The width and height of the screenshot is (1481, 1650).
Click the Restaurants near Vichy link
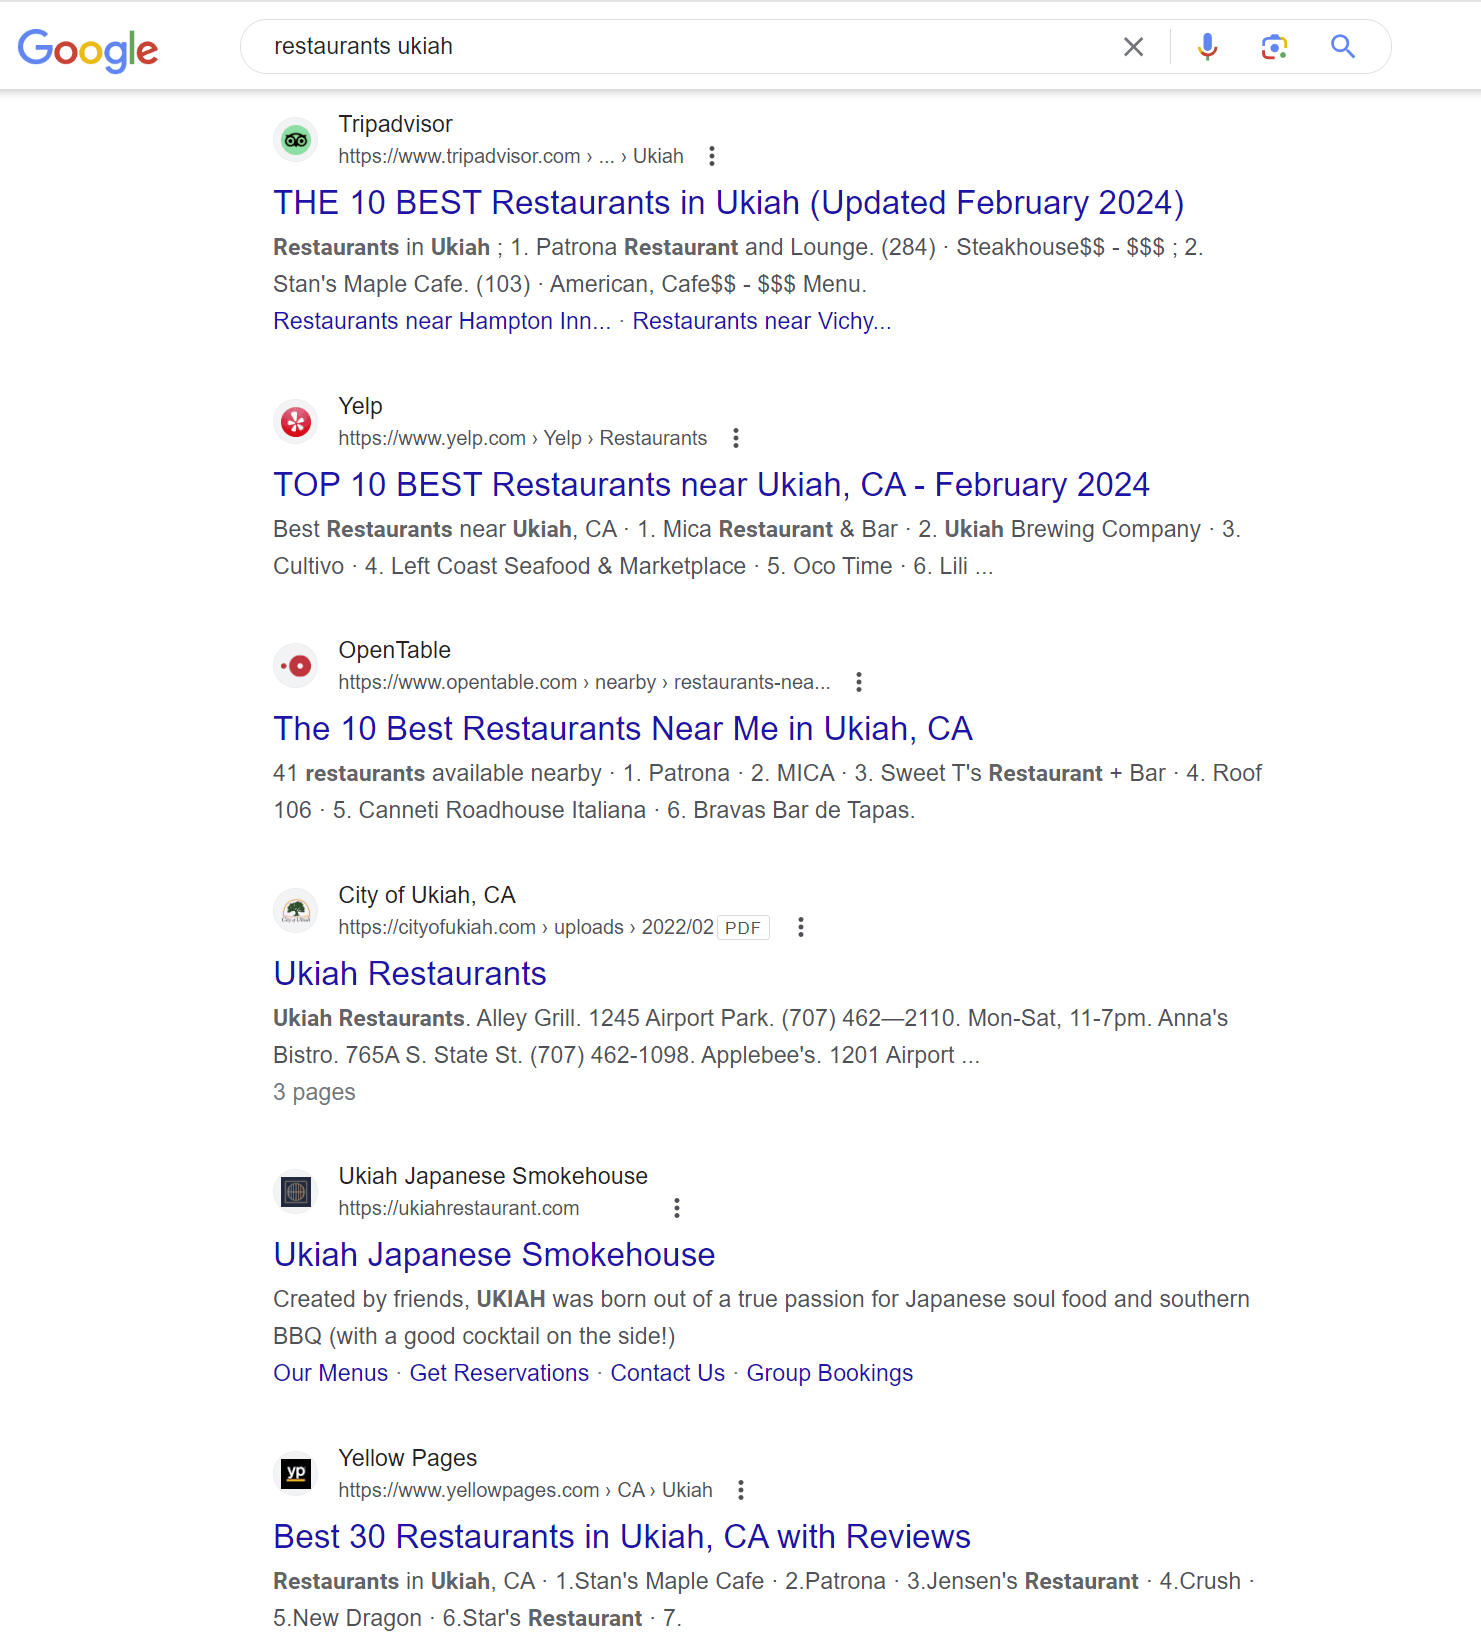point(762,321)
